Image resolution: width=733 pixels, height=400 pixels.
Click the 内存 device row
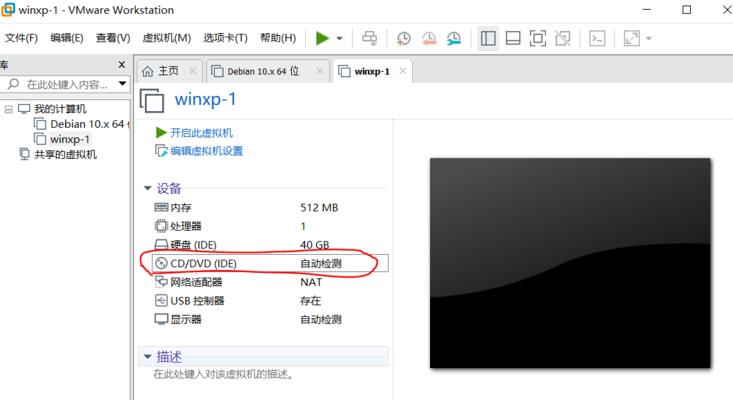pos(270,207)
